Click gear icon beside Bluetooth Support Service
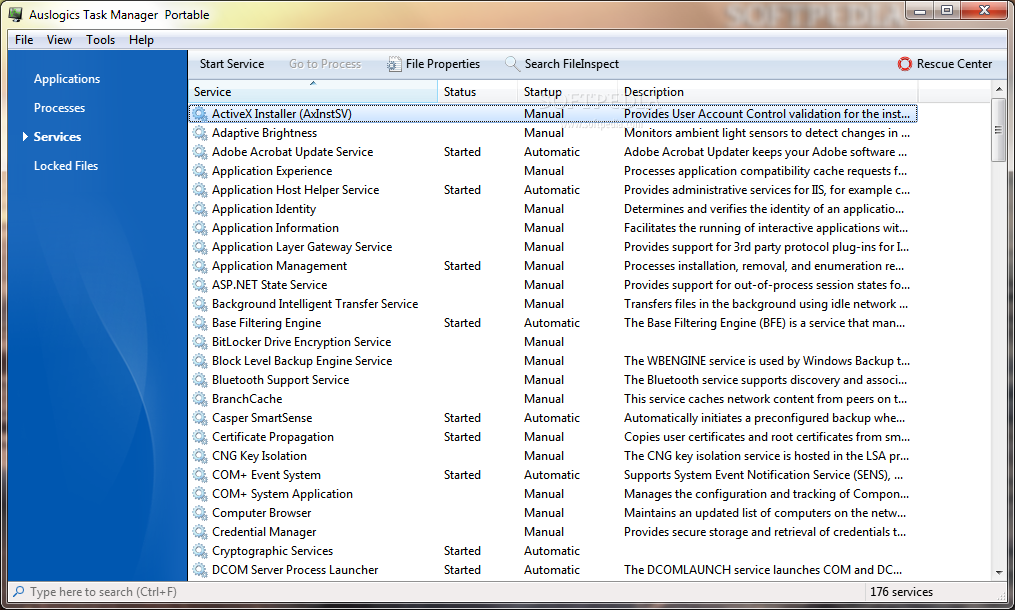Viewport: 1015px width, 610px height. pyautogui.click(x=200, y=379)
